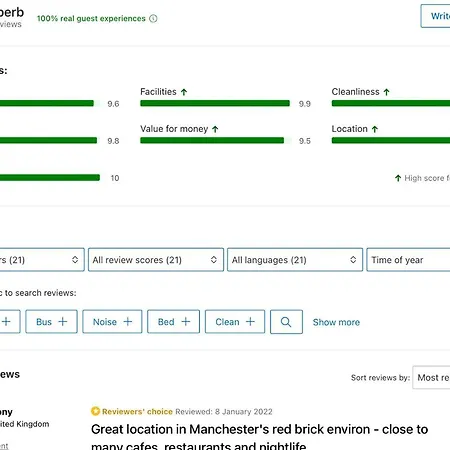Image resolution: width=450 pixels, height=450 pixels.
Task: Open the reviewers filter dropdown ending in (21)
Action: coord(42,260)
